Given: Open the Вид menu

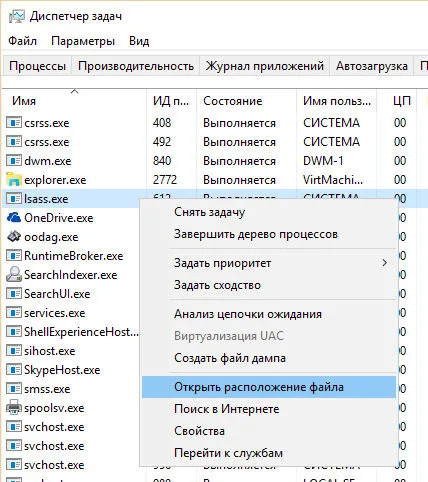Looking at the screenshot, I should 139,41.
